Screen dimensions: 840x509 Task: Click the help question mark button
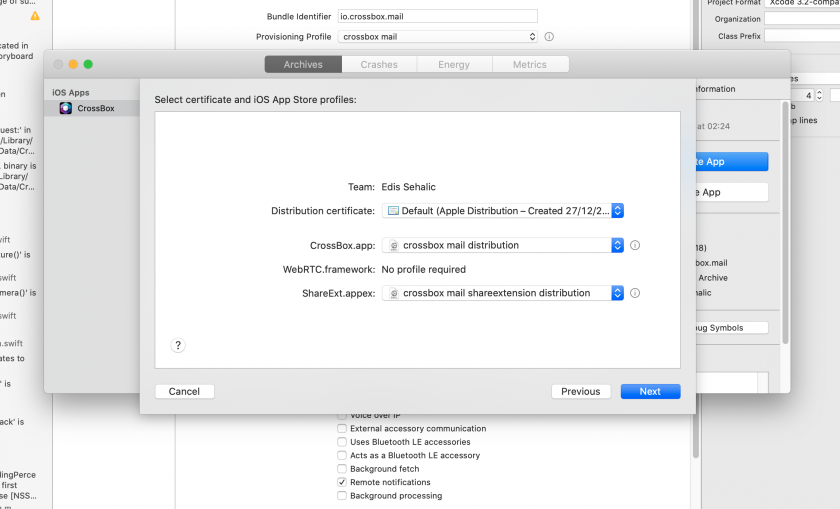pyautogui.click(x=178, y=345)
